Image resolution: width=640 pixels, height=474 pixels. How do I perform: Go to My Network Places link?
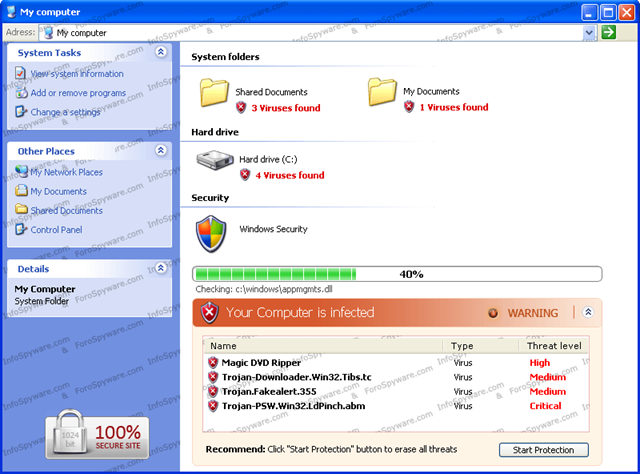point(67,172)
